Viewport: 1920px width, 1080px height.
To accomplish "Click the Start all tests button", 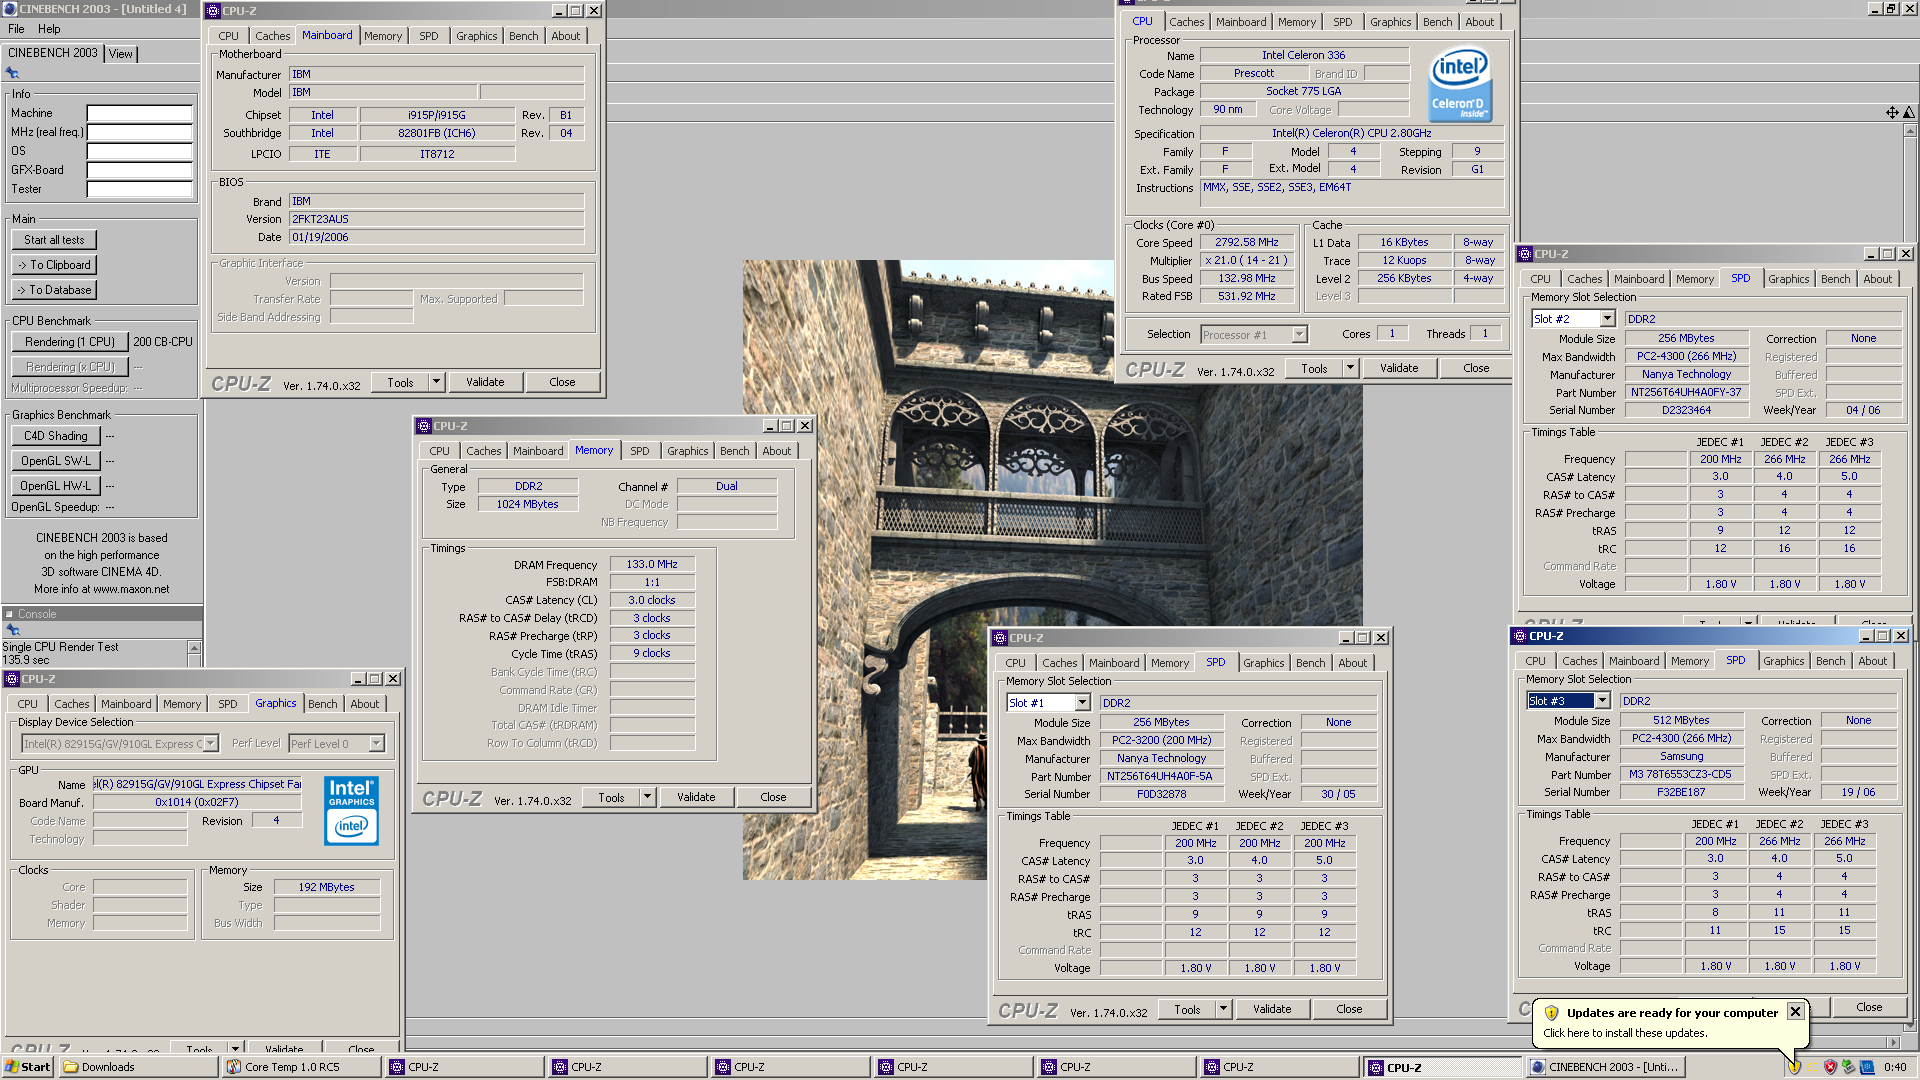I will [x=54, y=240].
